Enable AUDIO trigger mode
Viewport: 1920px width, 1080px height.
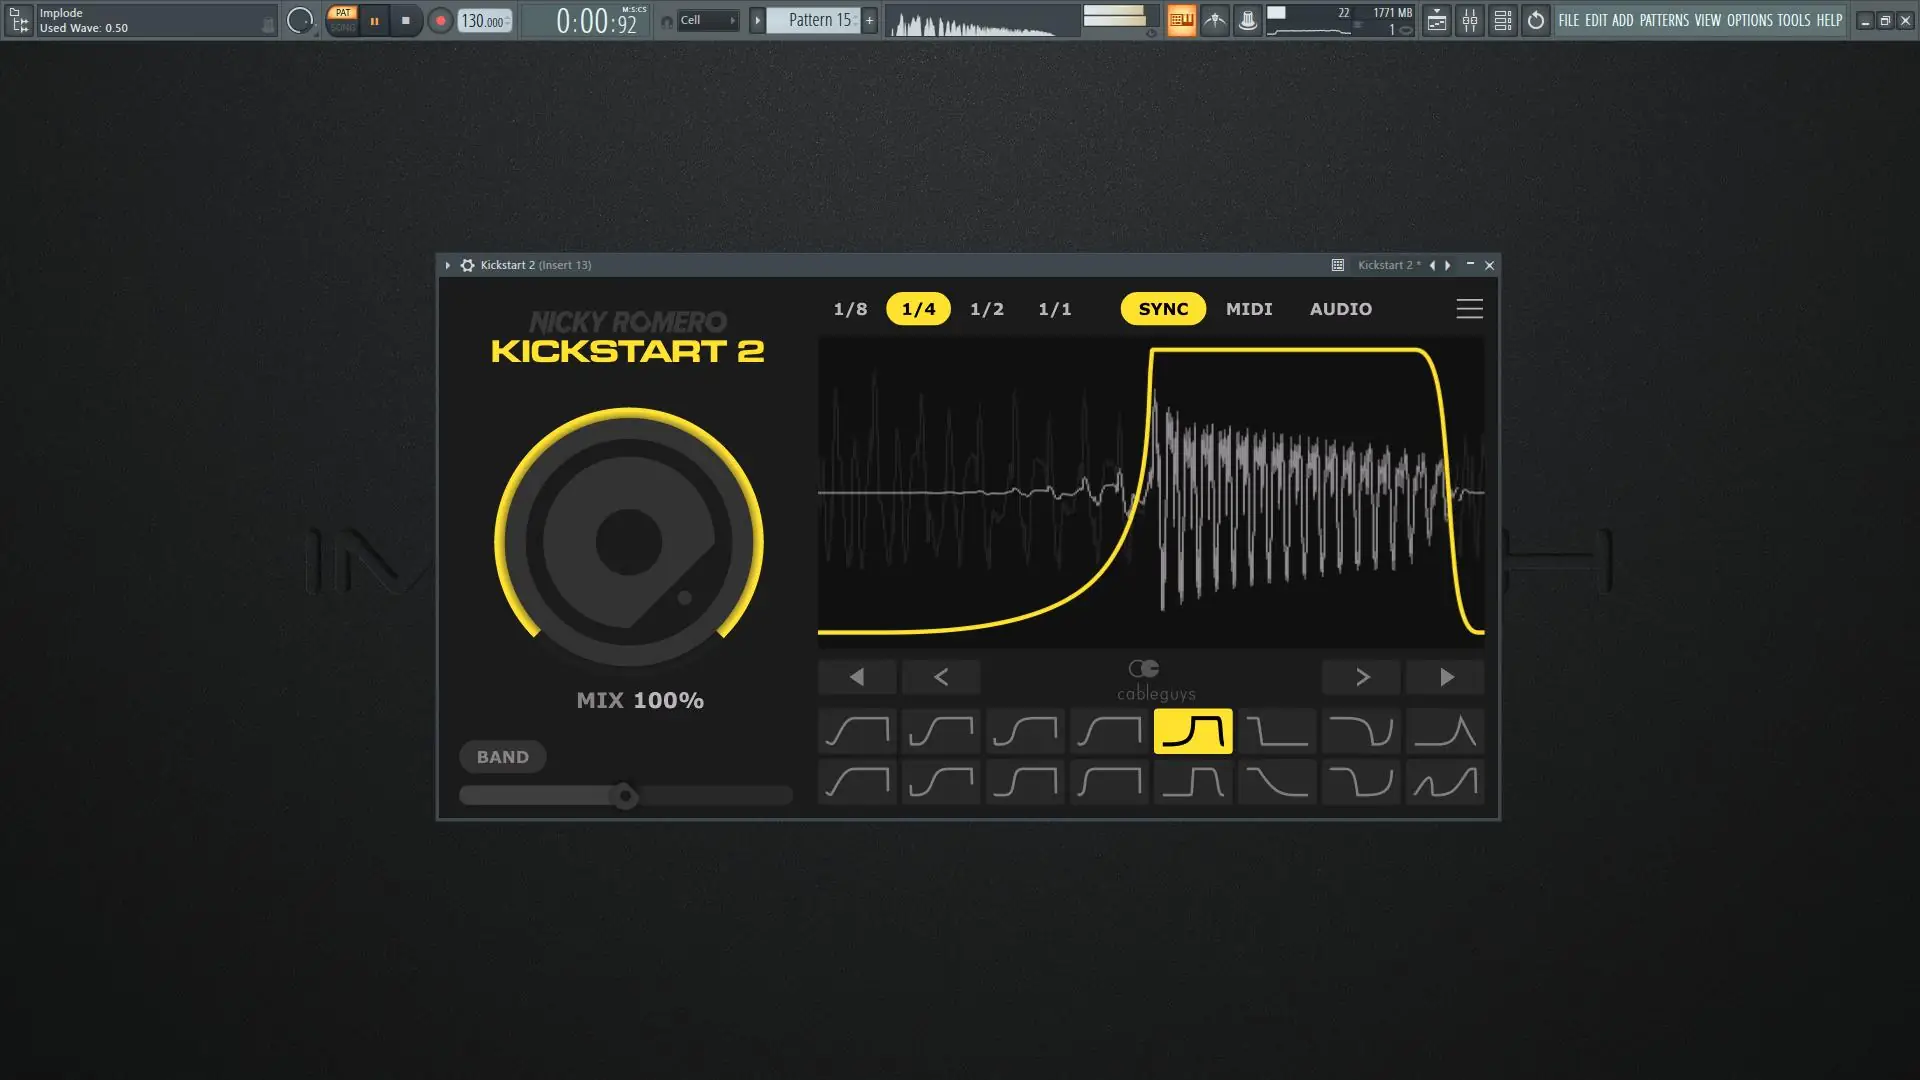point(1340,309)
